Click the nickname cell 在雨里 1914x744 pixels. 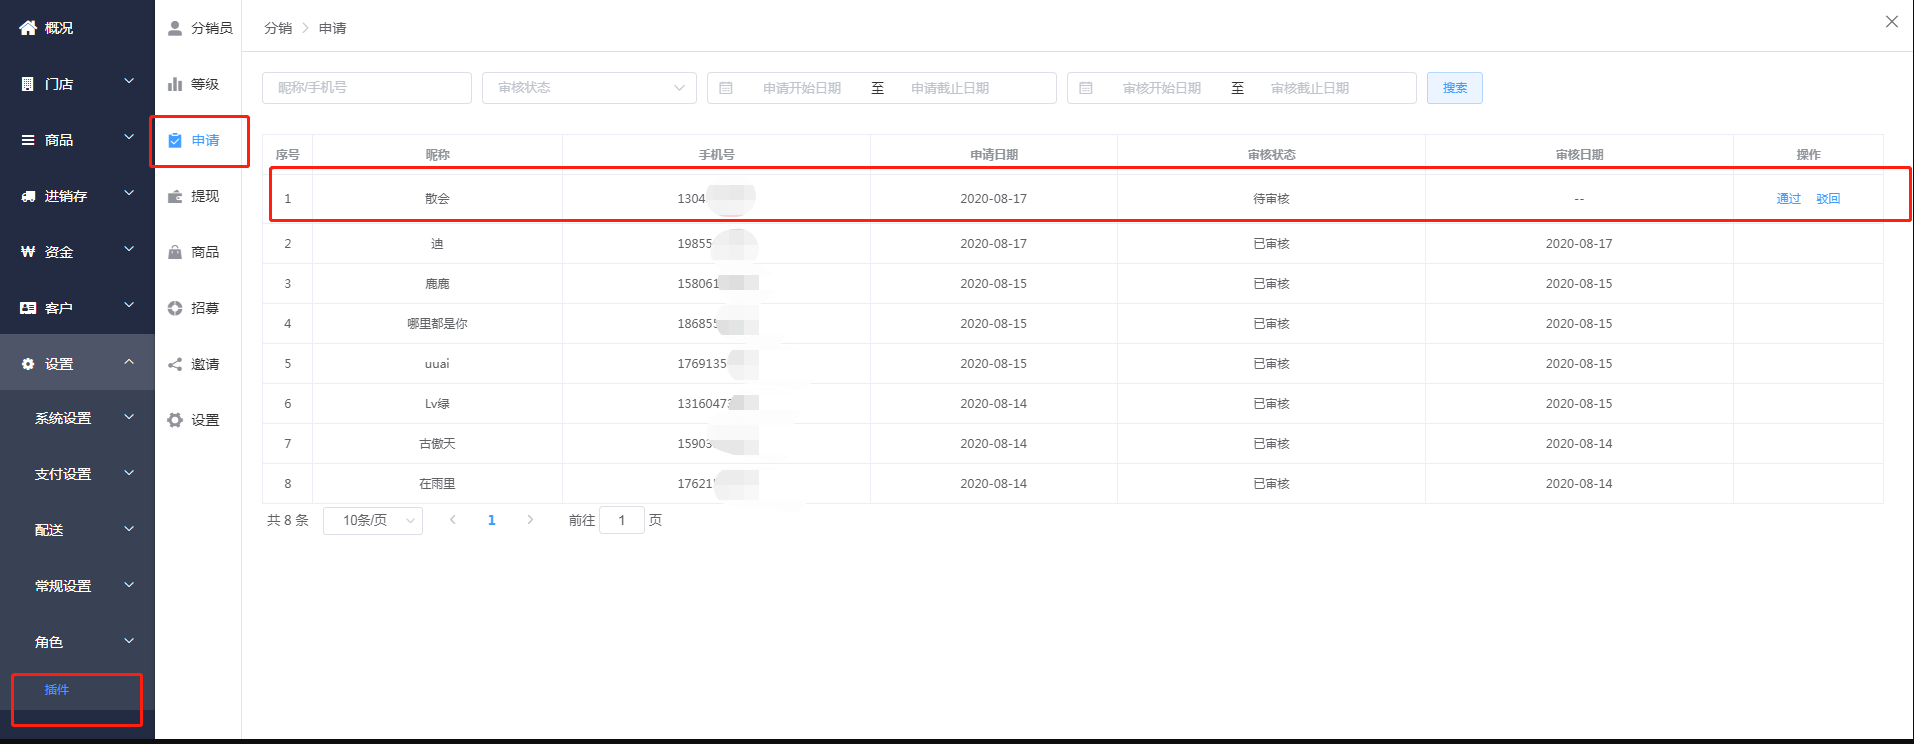[437, 484]
